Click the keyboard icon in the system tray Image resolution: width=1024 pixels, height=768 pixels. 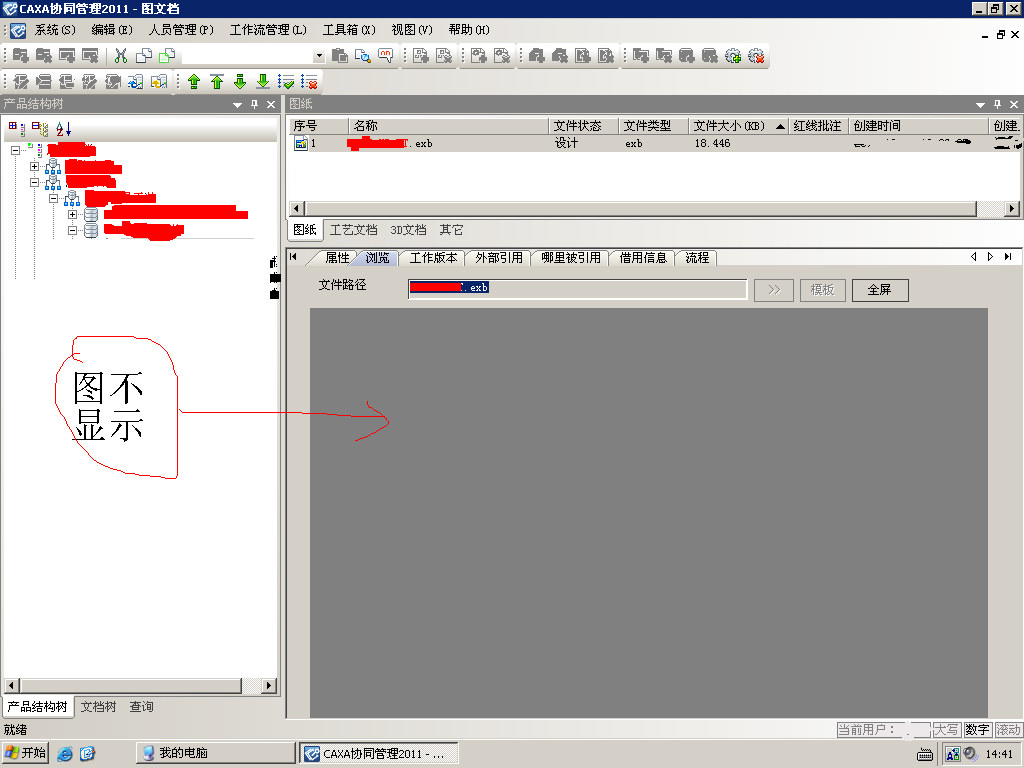[x=925, y=754]
